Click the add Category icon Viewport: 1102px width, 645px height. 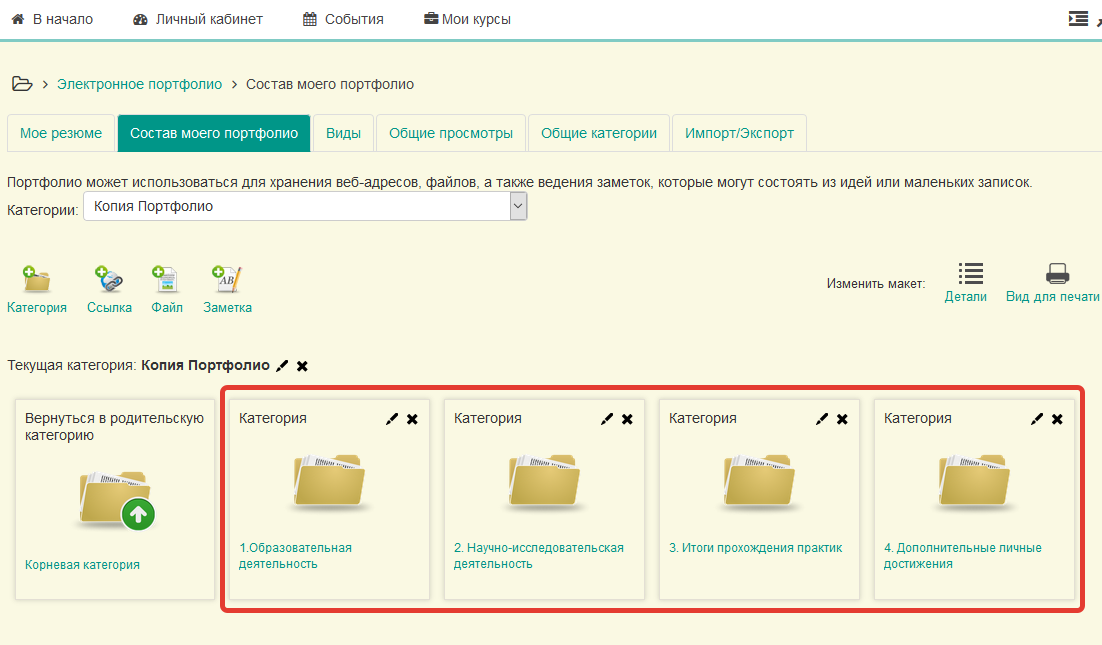tap(37, 280)
